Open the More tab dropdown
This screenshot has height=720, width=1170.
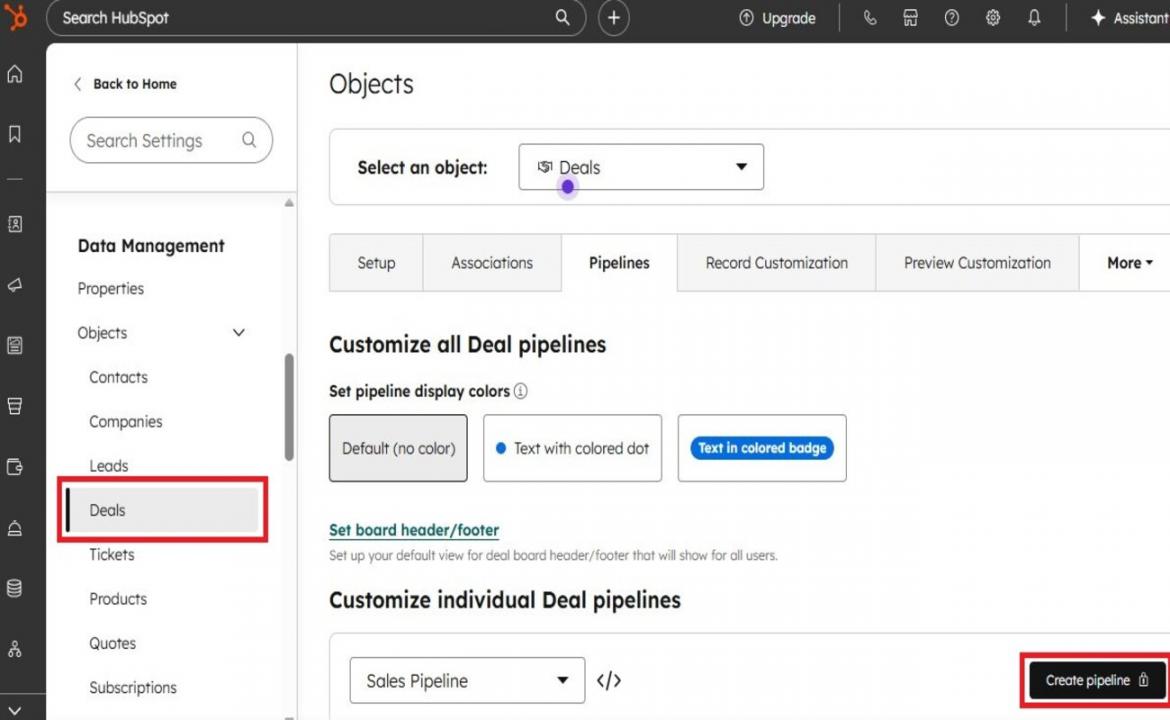tap(1129, 263)
